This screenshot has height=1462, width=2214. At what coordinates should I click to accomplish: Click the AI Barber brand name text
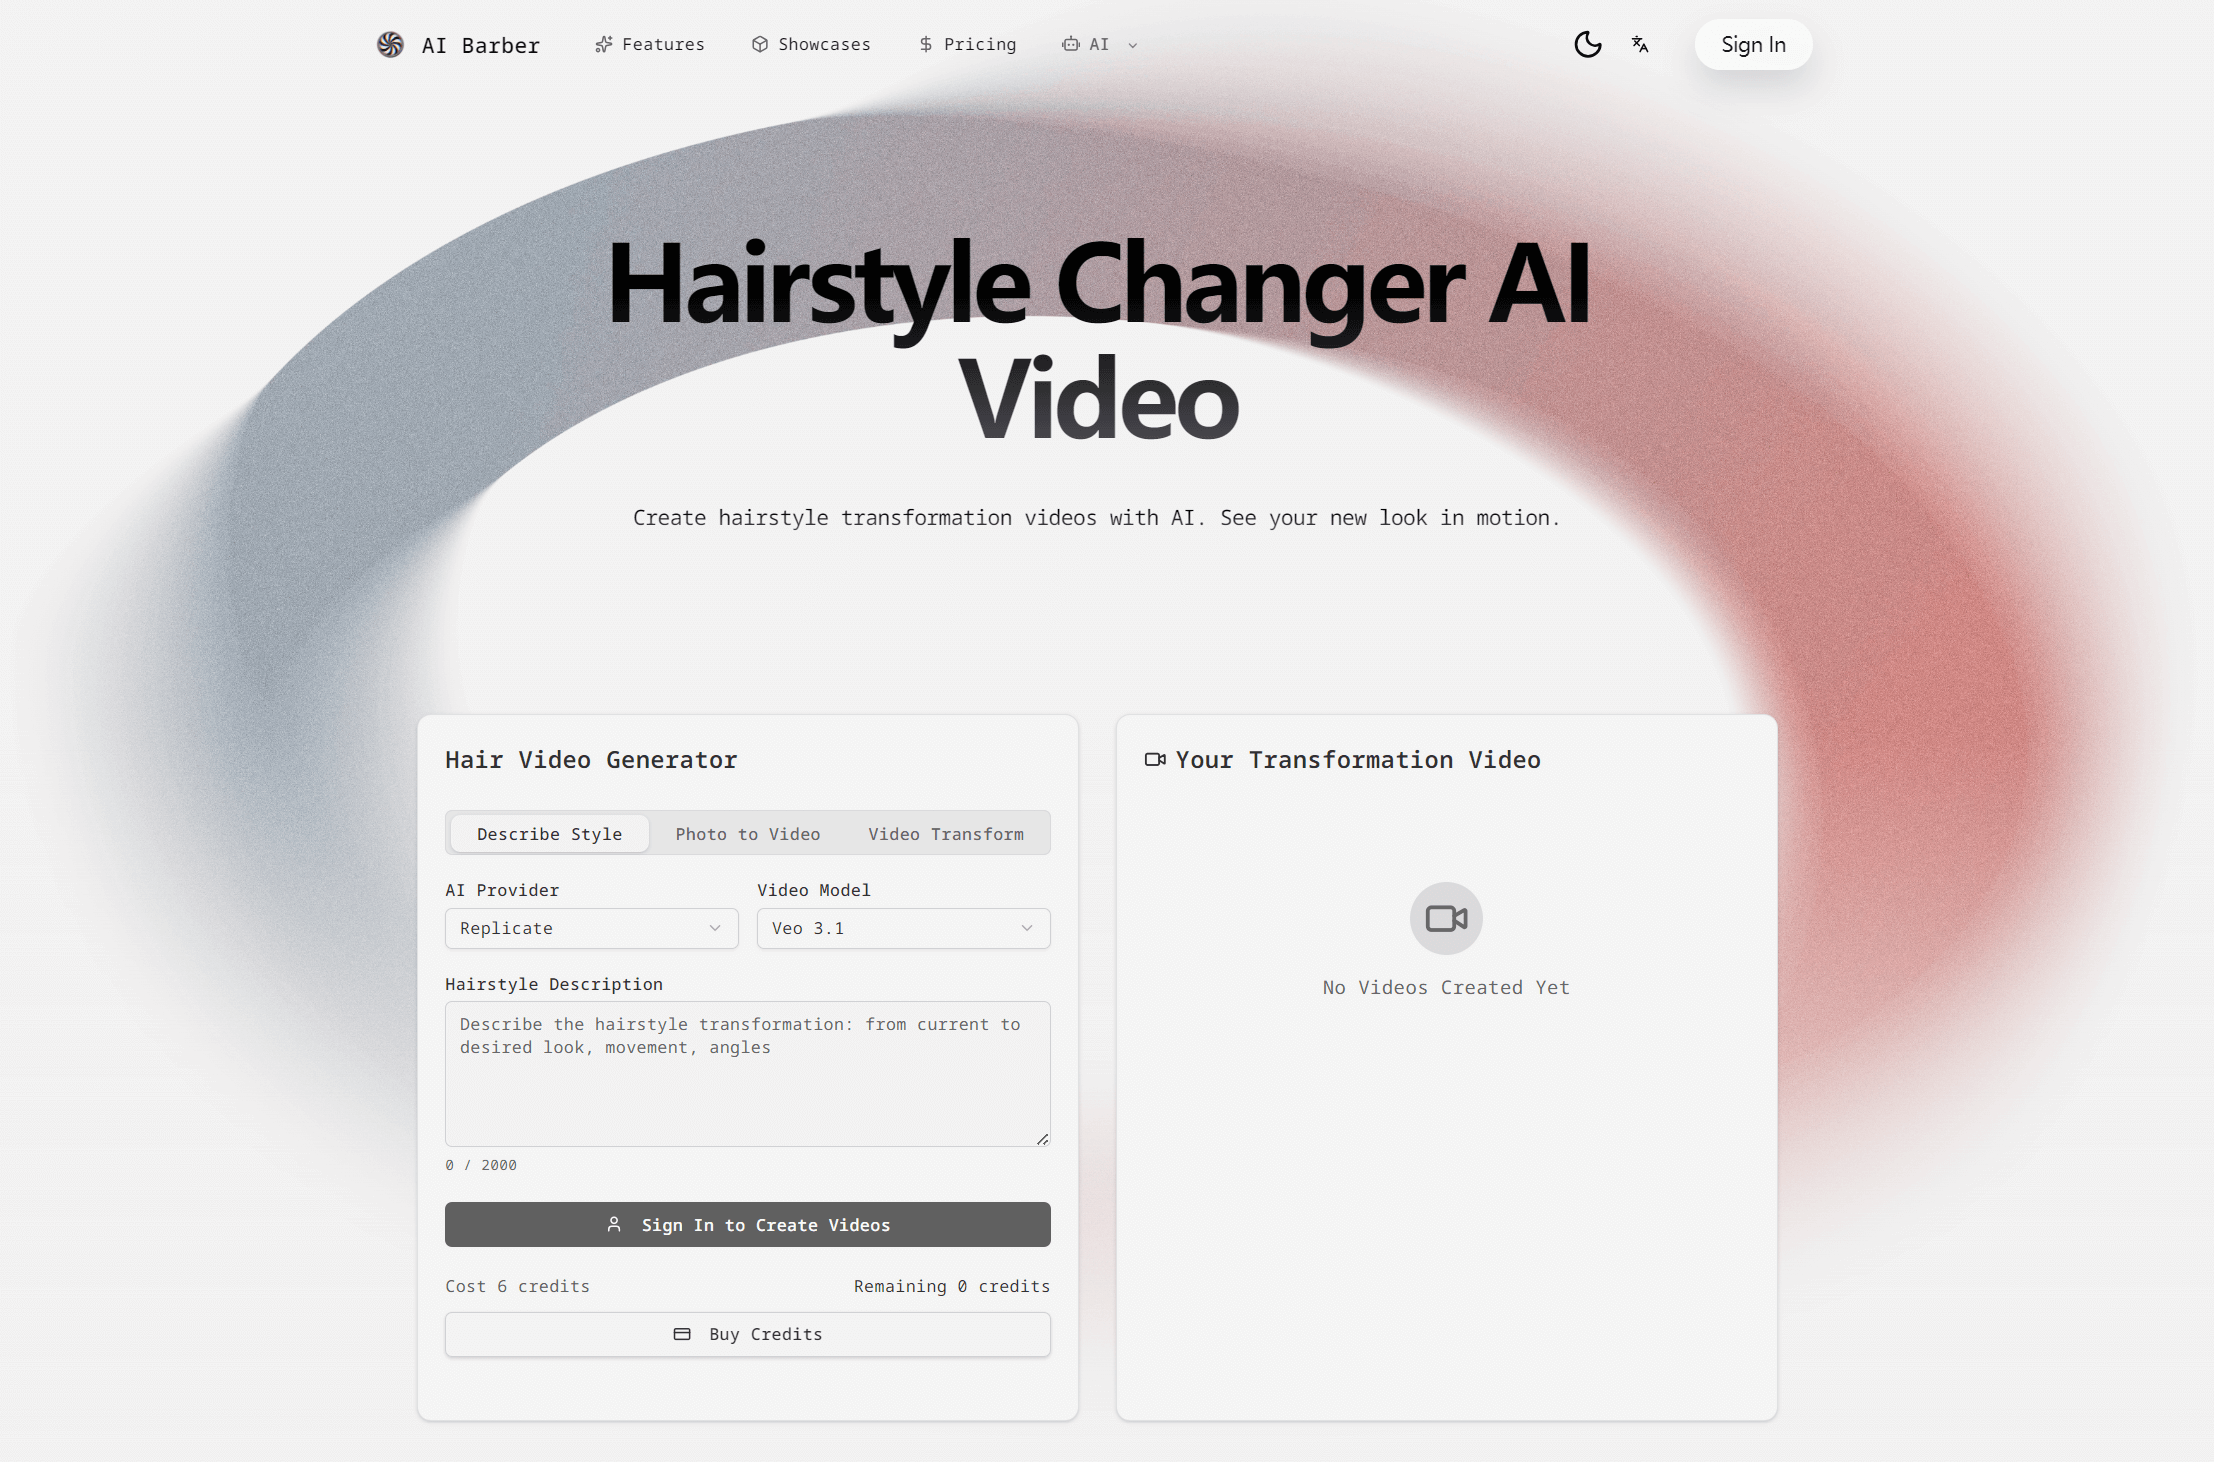click(x=480, y=45)
